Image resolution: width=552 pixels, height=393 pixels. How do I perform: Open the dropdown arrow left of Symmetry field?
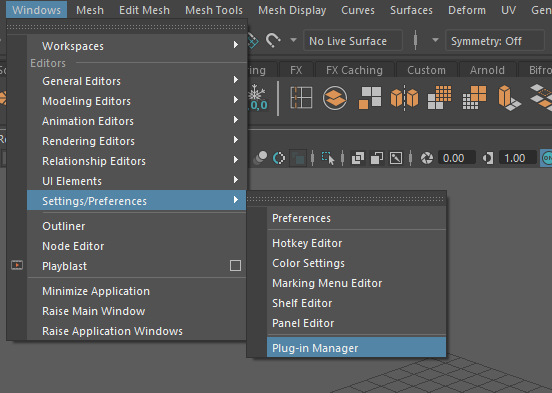[x=435, y=40]
